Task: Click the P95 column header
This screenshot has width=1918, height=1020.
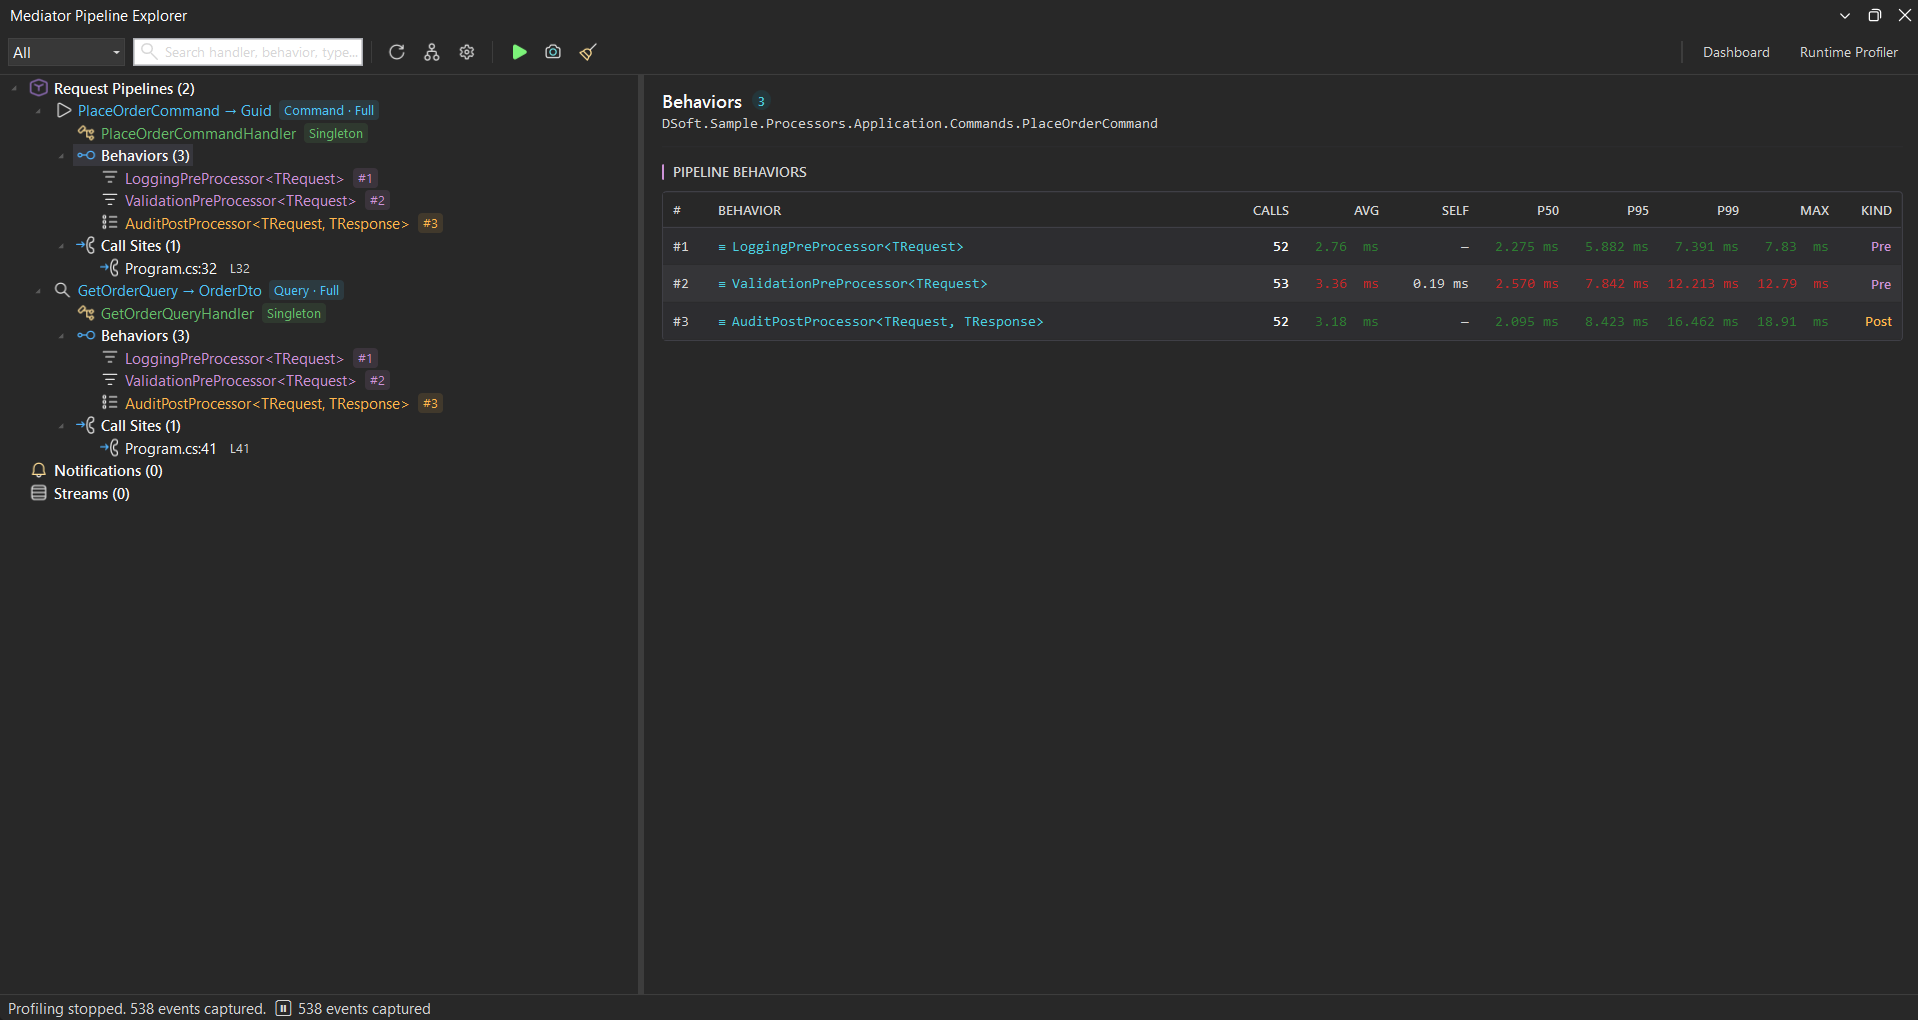Action: click(x=1637, y=210)
